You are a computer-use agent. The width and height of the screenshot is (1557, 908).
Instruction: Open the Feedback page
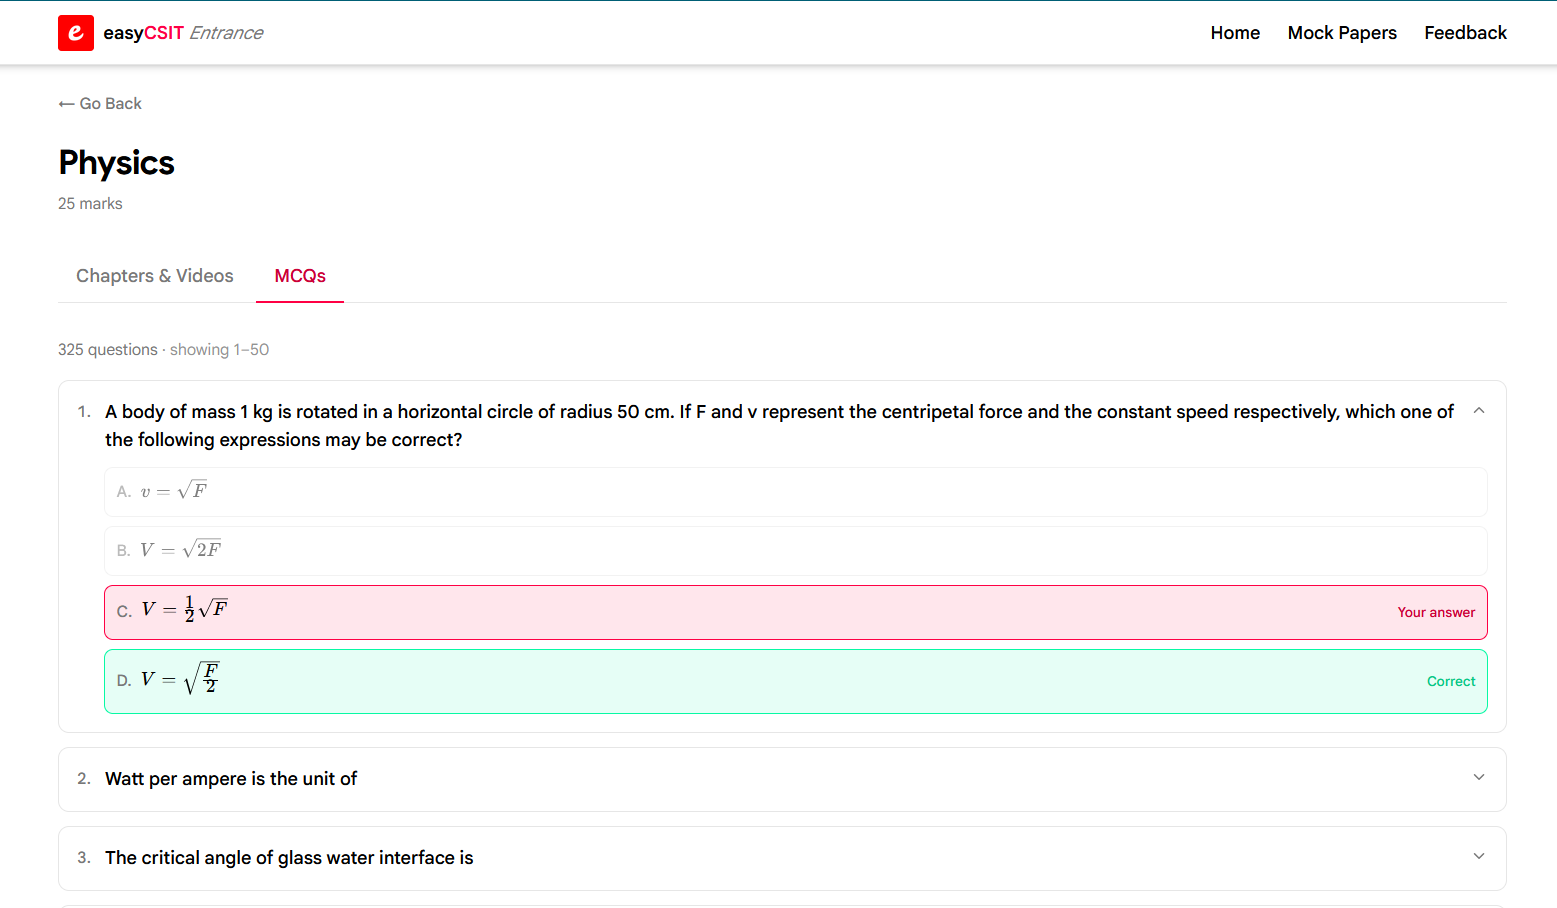point(1465,33)
